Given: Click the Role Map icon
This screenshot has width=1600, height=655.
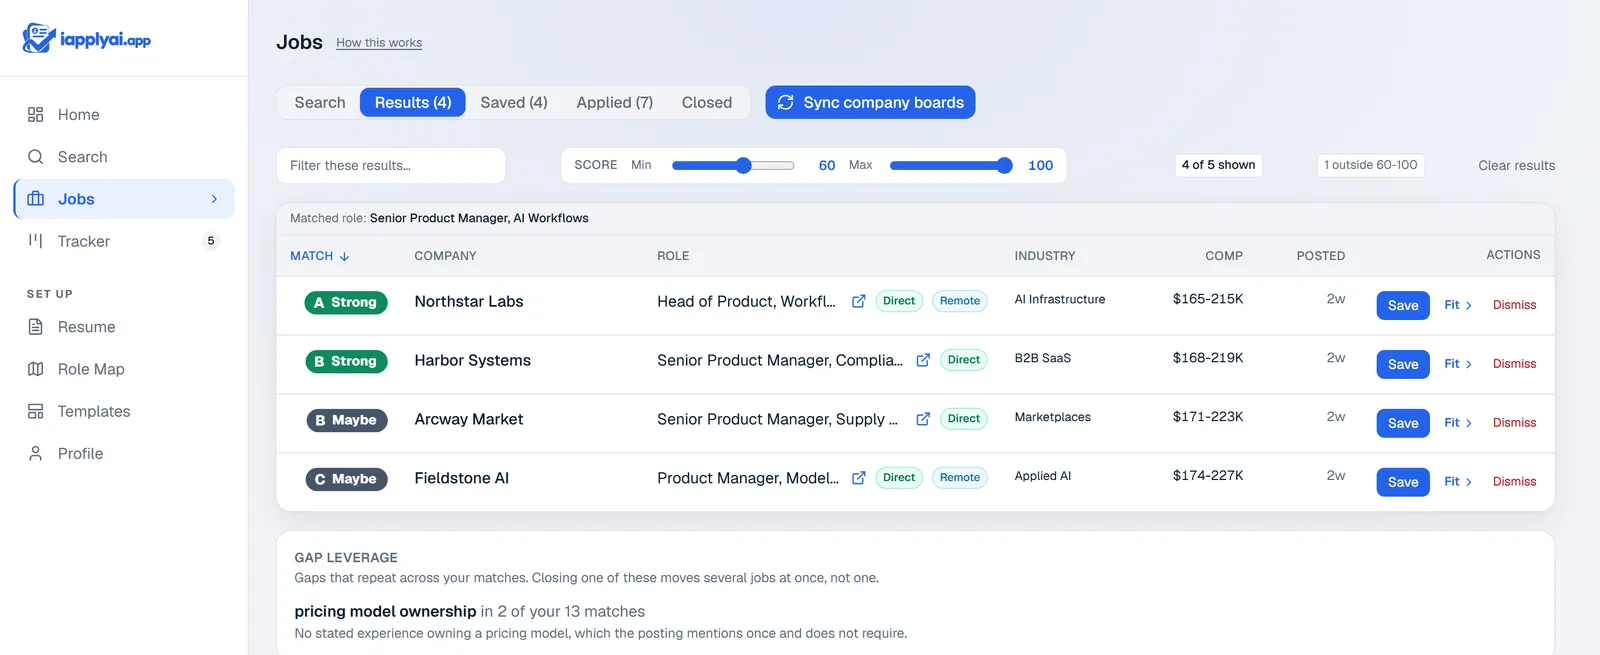Looking at the screenshot, I should point(36,369).
